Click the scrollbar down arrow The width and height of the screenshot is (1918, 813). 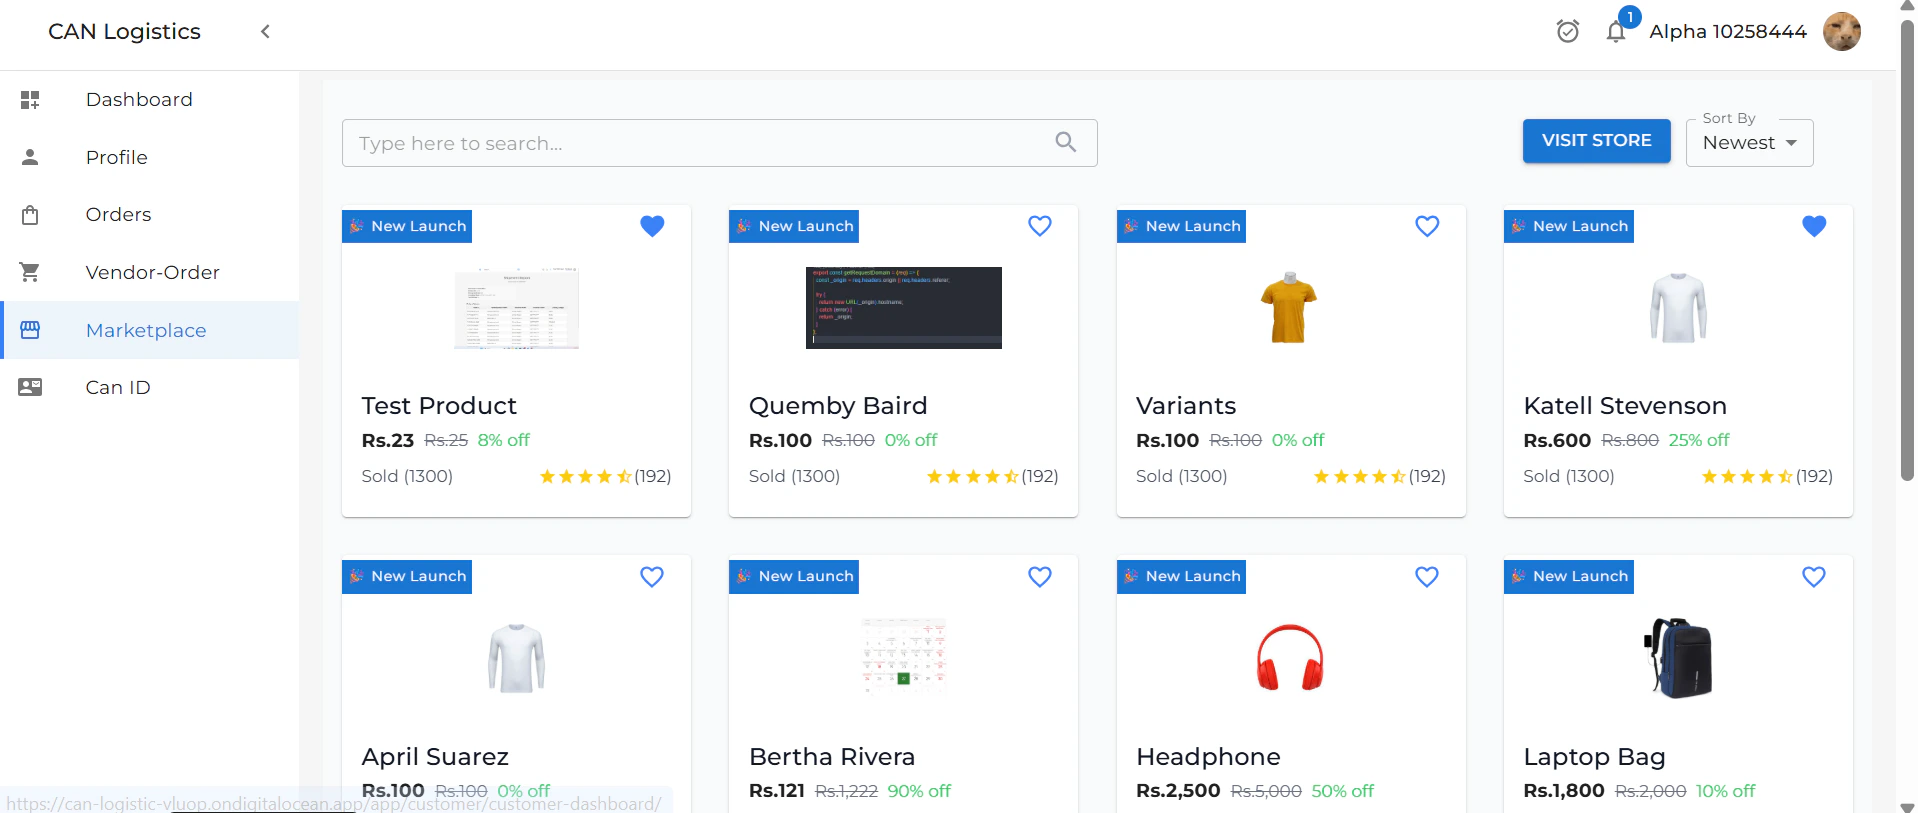tap(1907, 806)
